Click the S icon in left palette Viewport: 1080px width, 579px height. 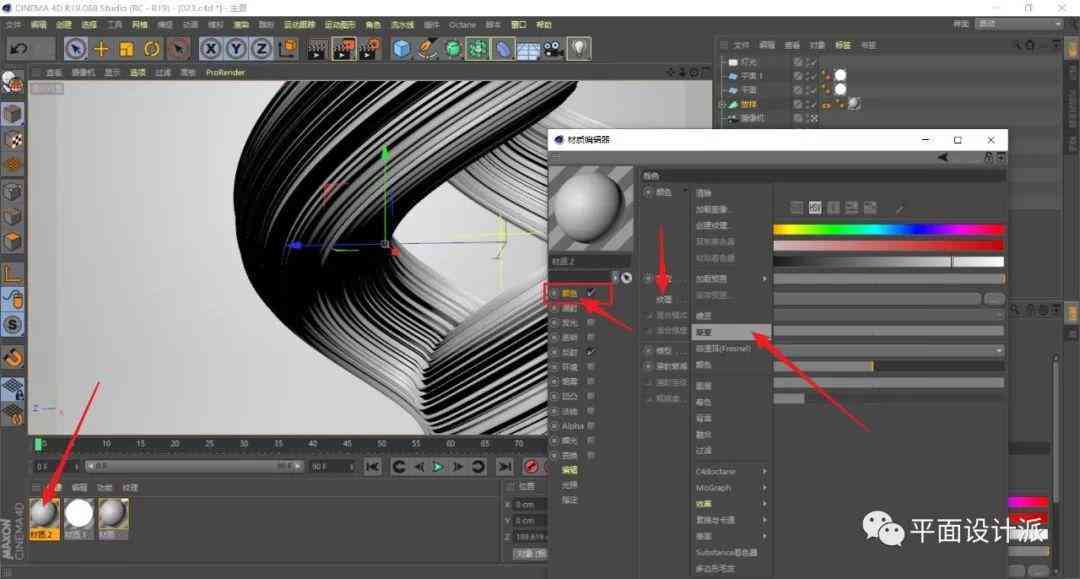tap(12, 324)
